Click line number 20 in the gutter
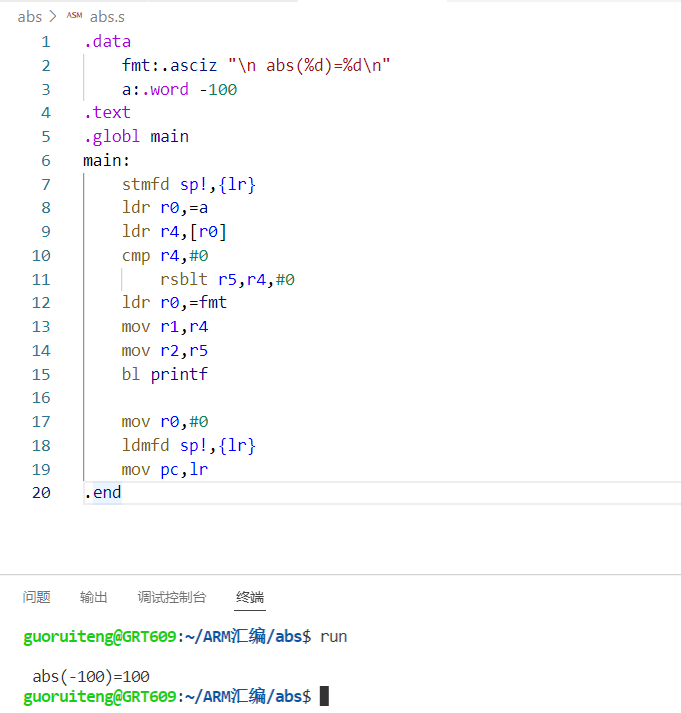Screen dimensions: 681x713 pos(41,492)
